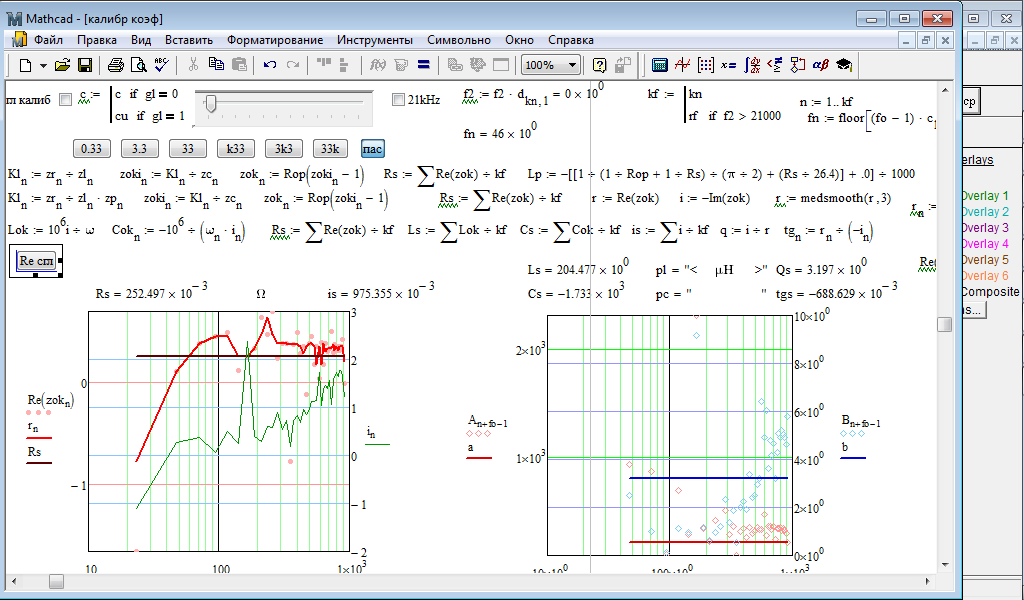Viewport: 1024px width, 600px height.
Task: Open the Greek symbols palette
Action: (820, 65)
